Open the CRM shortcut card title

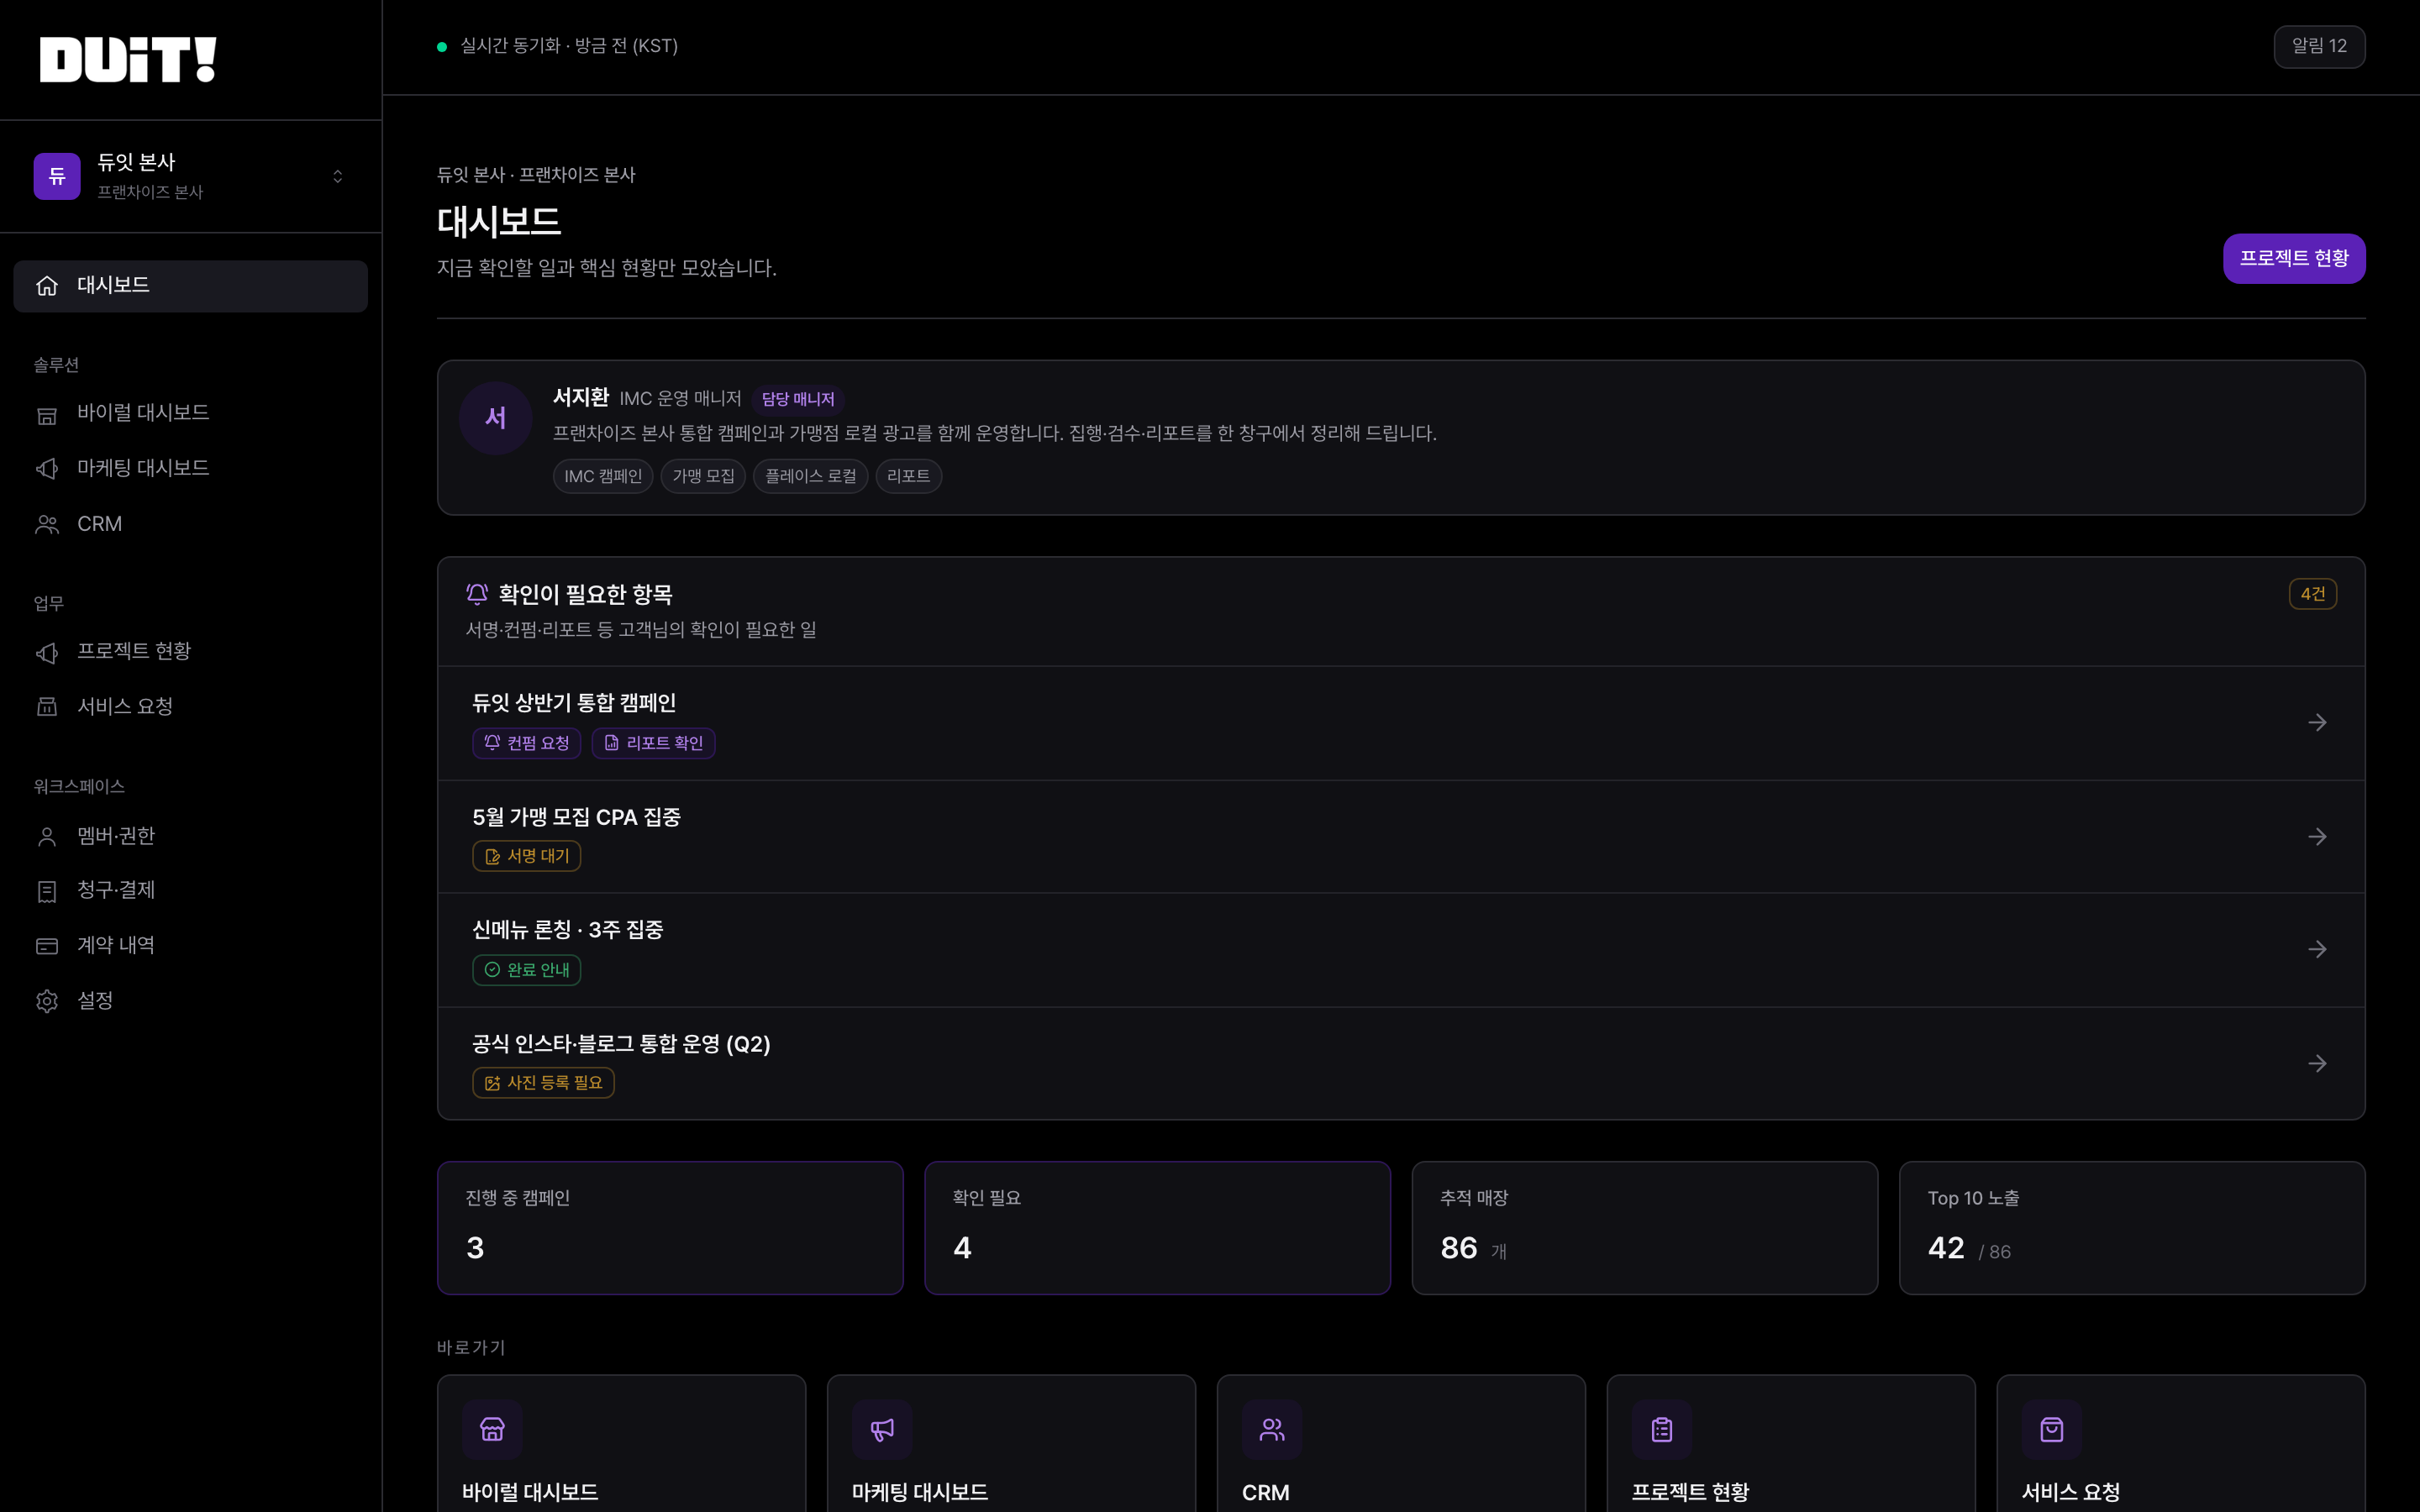[x=1265, y=1492]
